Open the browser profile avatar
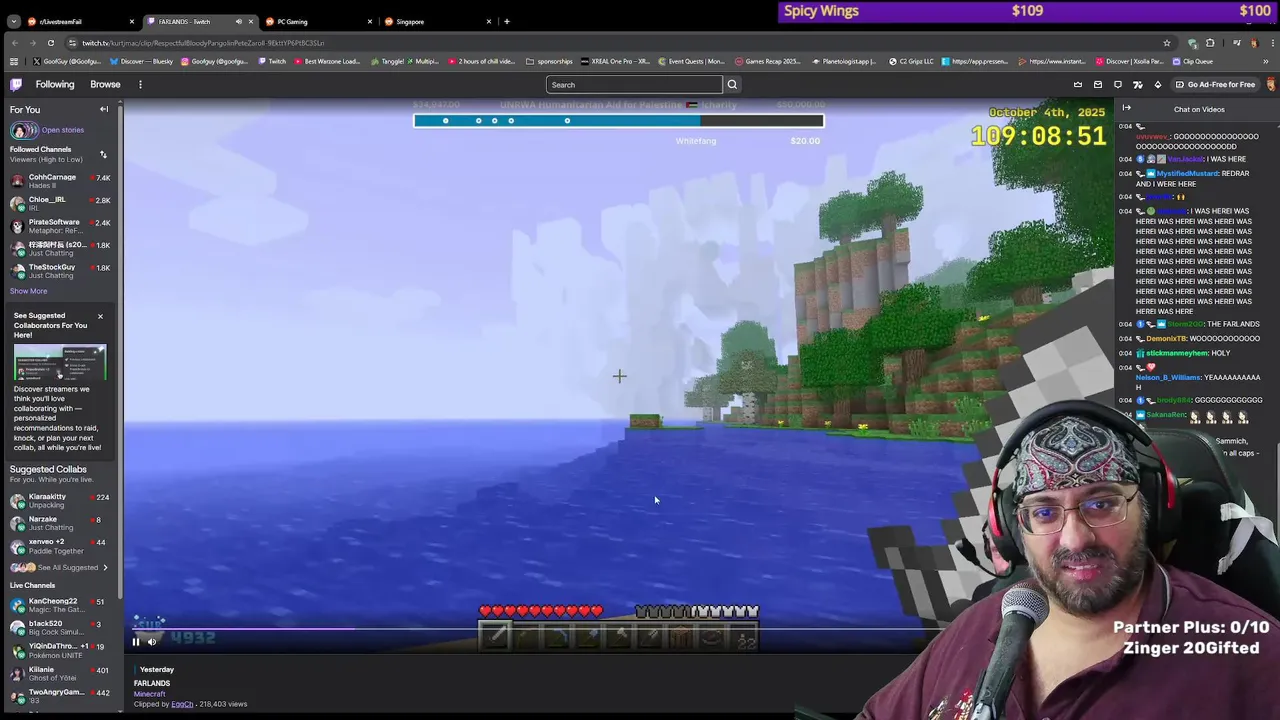The height and width of the screenshot is (720, 1280). (x=1253, y=43)
